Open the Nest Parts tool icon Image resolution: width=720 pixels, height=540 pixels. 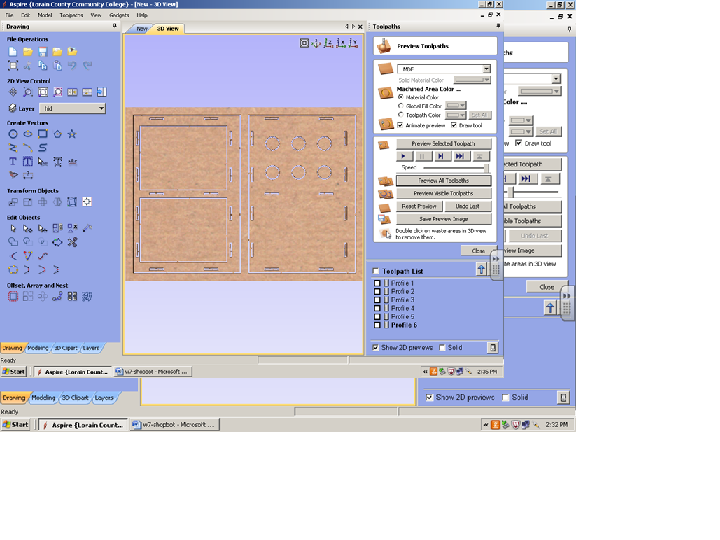click(87, 297)
